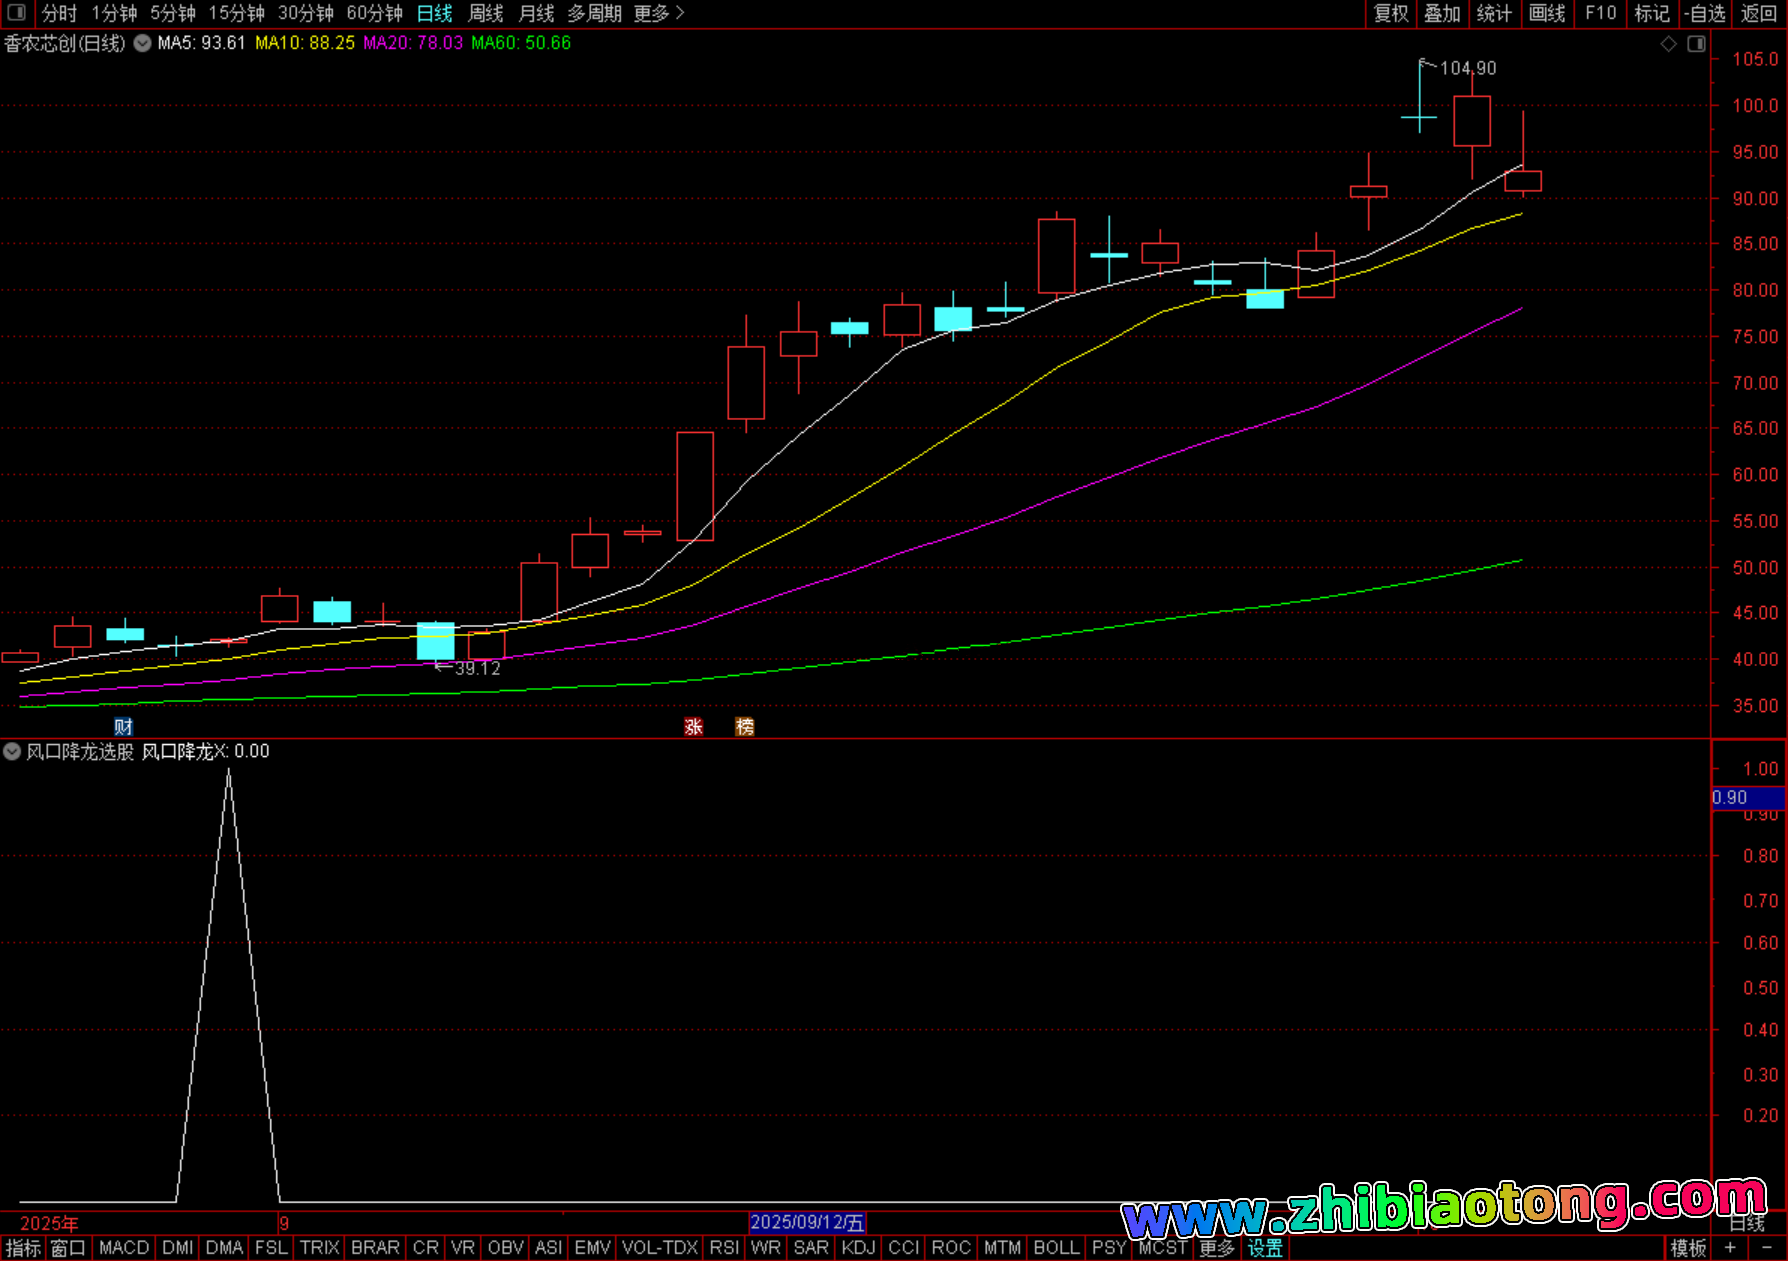Click the diamond icon above the price axis
The image size is (1788, 1261).
[1668, 44]
